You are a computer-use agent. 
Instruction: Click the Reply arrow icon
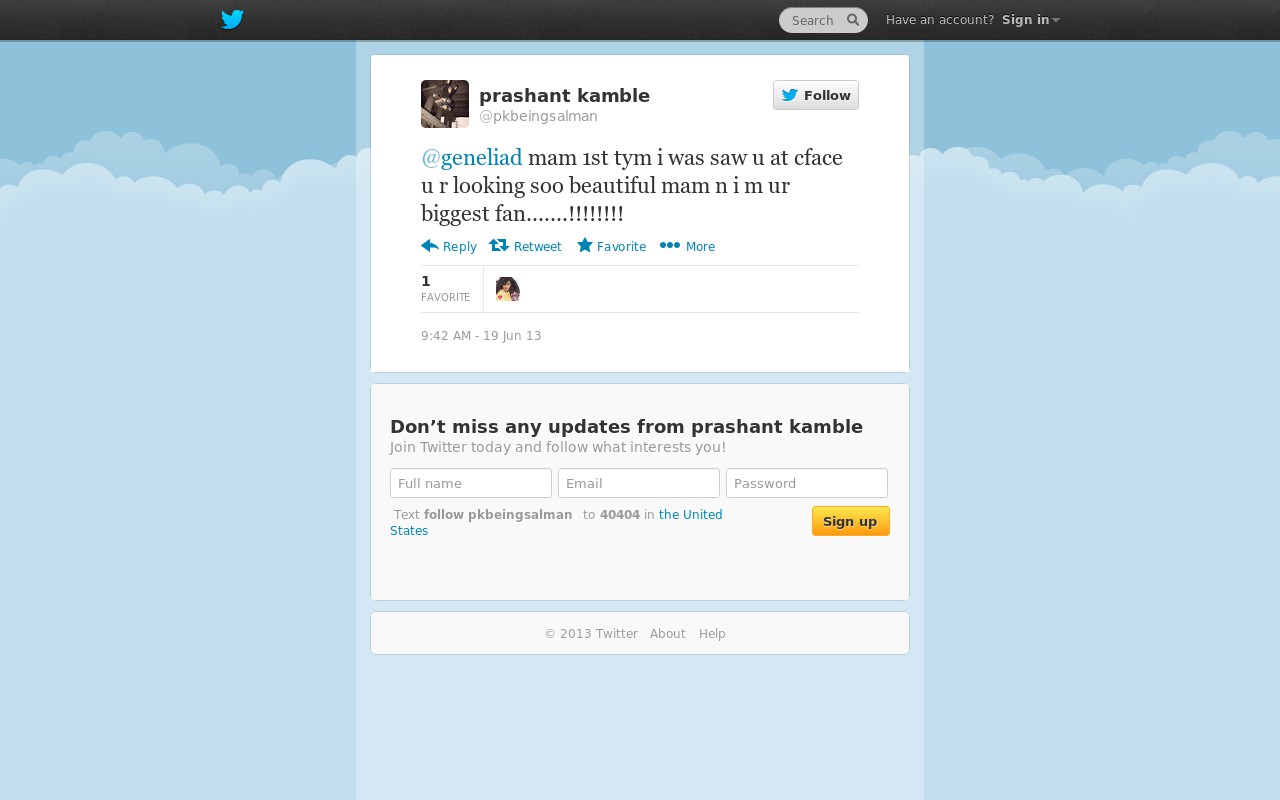tap(430, 246)
